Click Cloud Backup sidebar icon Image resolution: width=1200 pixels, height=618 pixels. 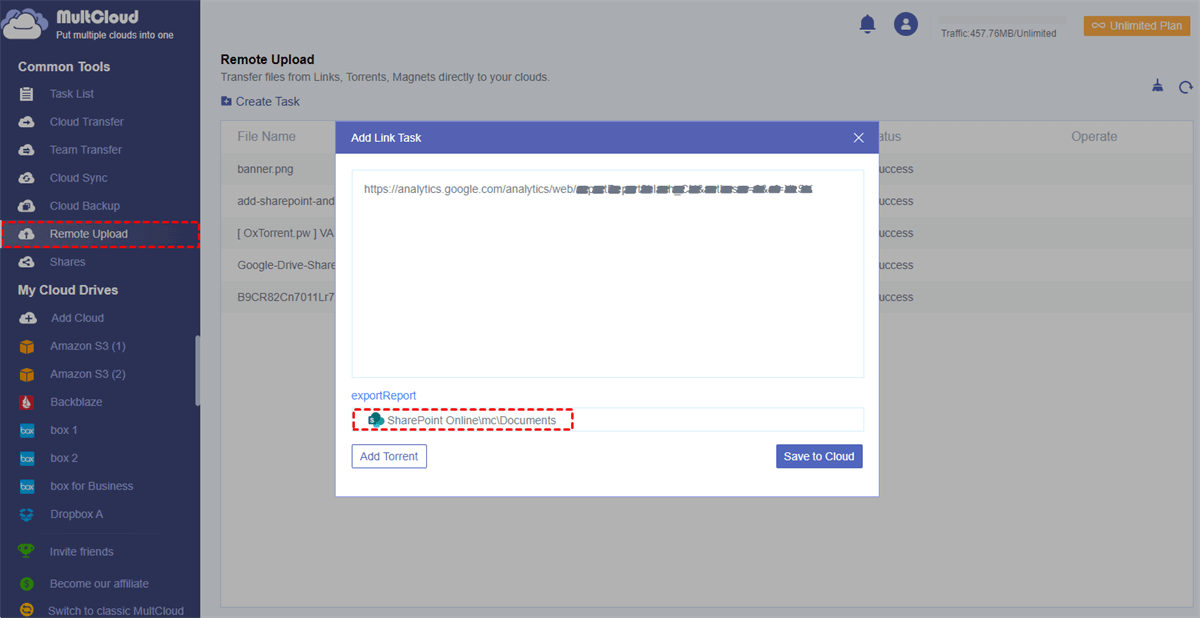pos(27,206)
